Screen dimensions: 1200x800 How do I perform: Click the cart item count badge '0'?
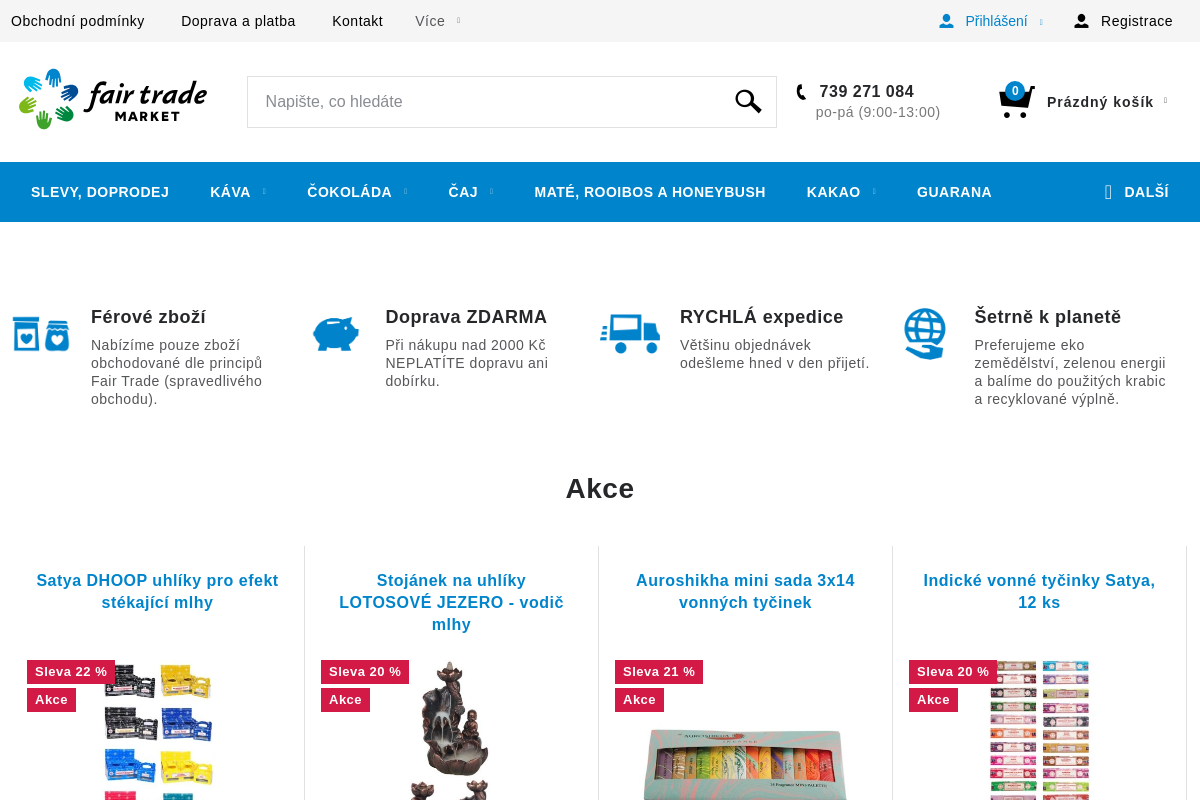[x=1015, y=91]
